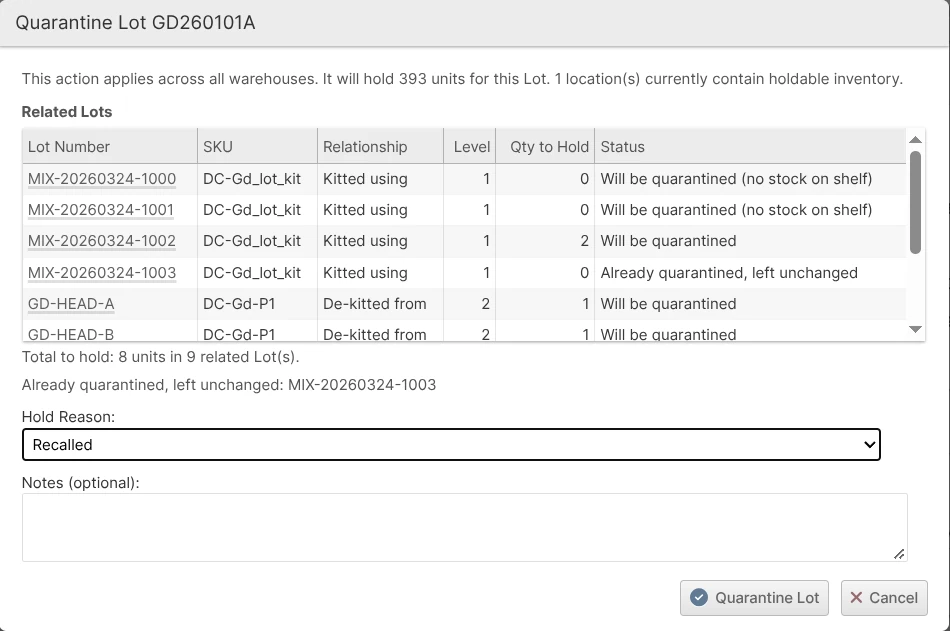Click the chevron arrow of Recalled dropdown
Image resolution: width=950 pixels, height=631 pixels.
[x=869, y=445]
